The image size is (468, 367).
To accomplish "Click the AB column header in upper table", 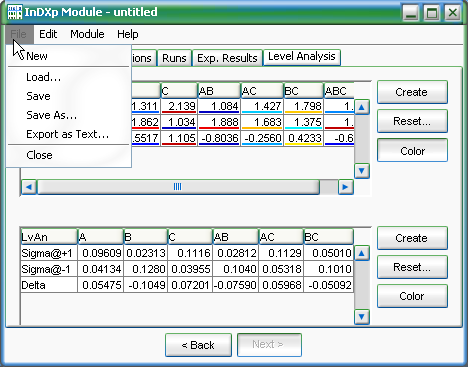I will click(219, 91).
